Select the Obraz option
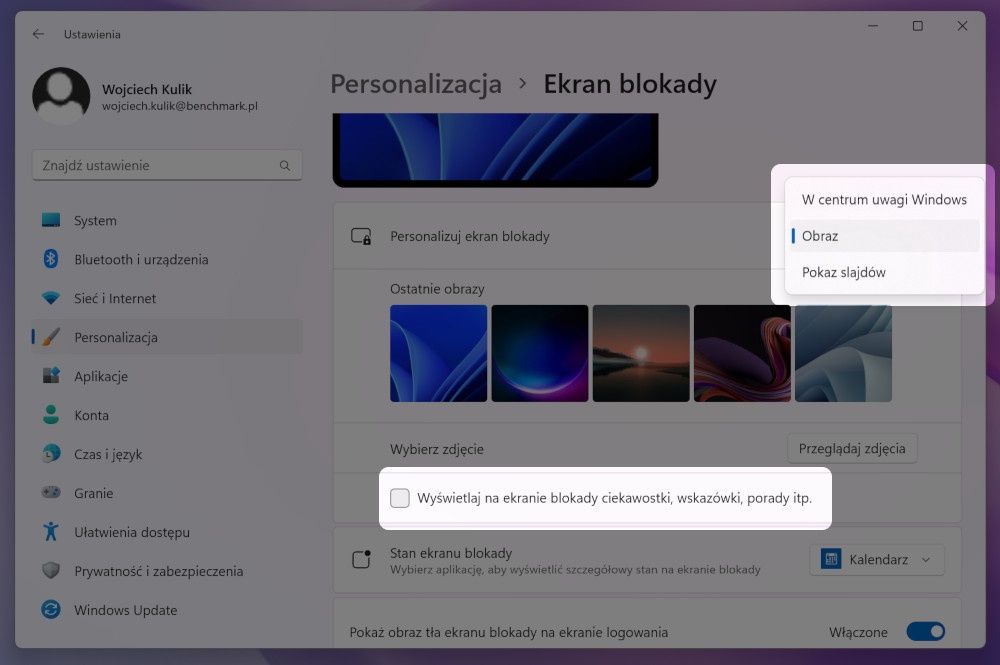Viewport: 1000px width, 665px height. click(885, 236)
